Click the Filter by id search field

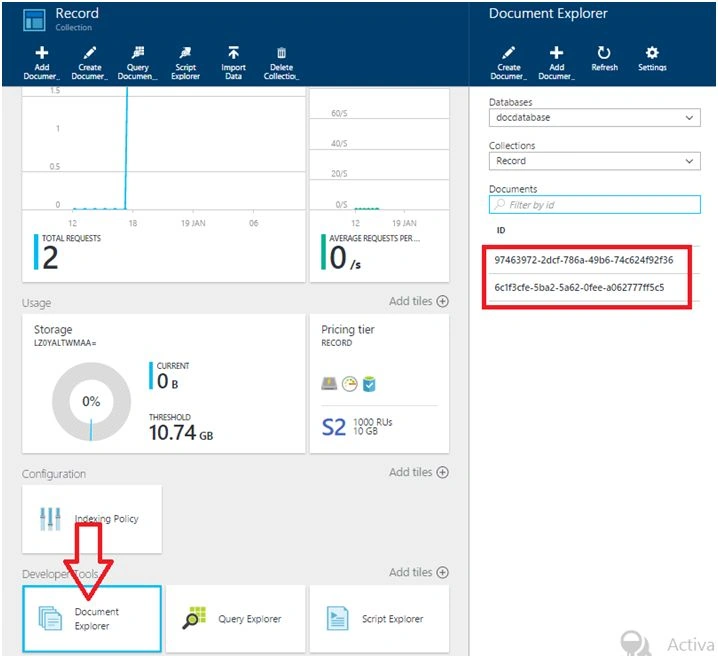coord(594,204)
